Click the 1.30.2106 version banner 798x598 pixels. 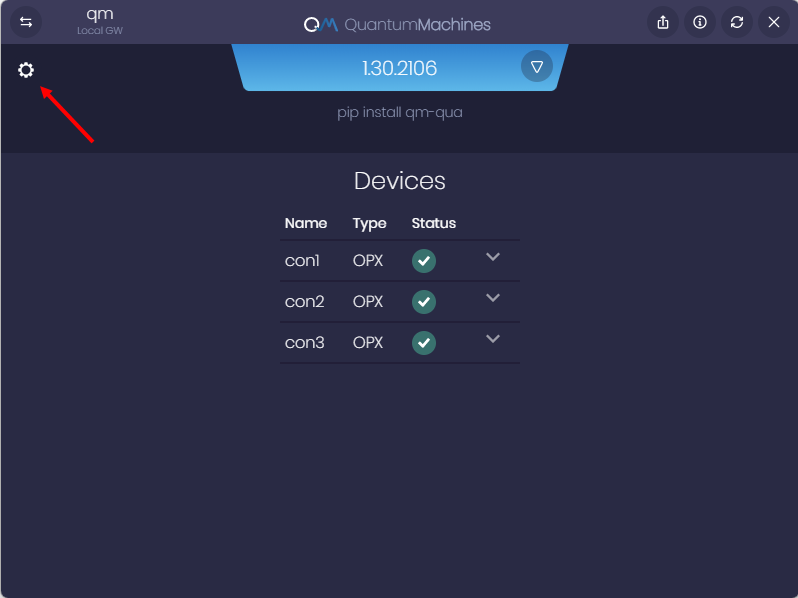(x=399, y=68)
